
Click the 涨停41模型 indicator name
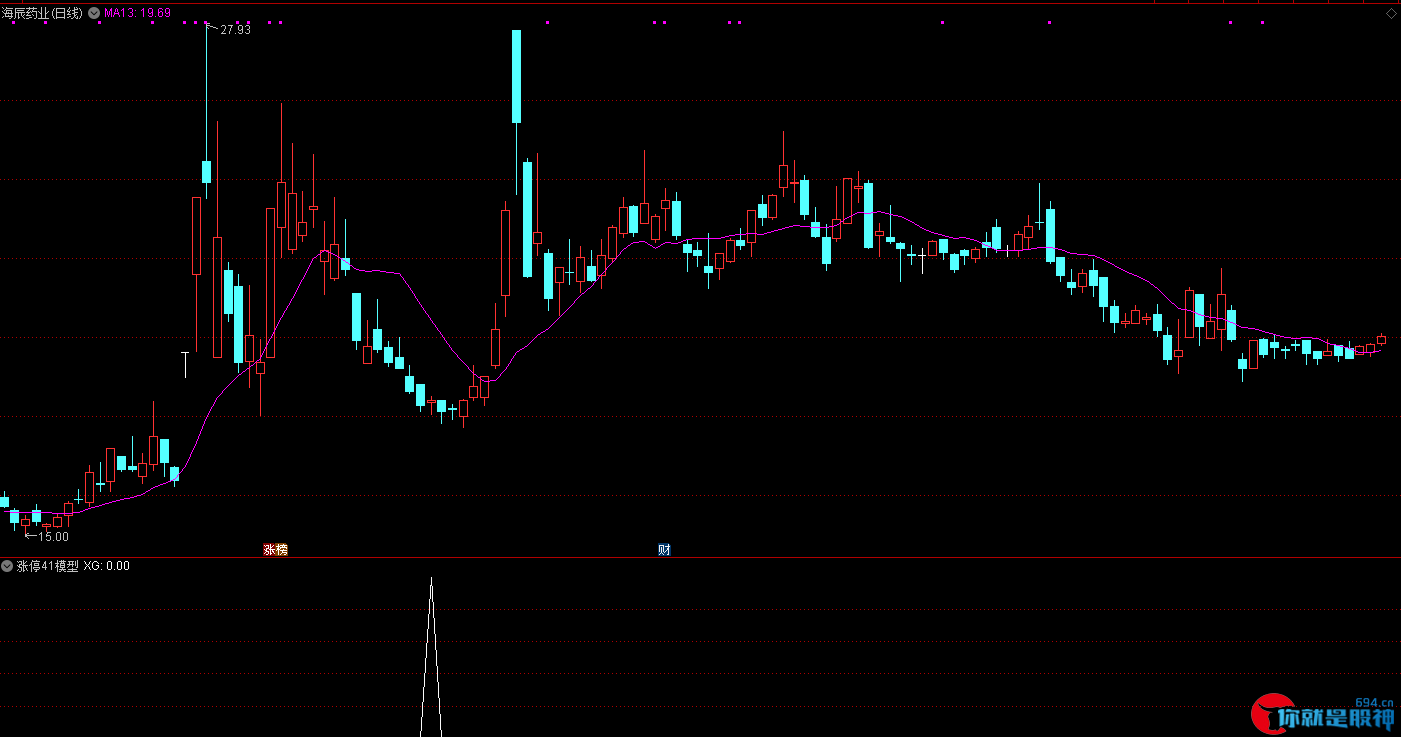(47, 566)
